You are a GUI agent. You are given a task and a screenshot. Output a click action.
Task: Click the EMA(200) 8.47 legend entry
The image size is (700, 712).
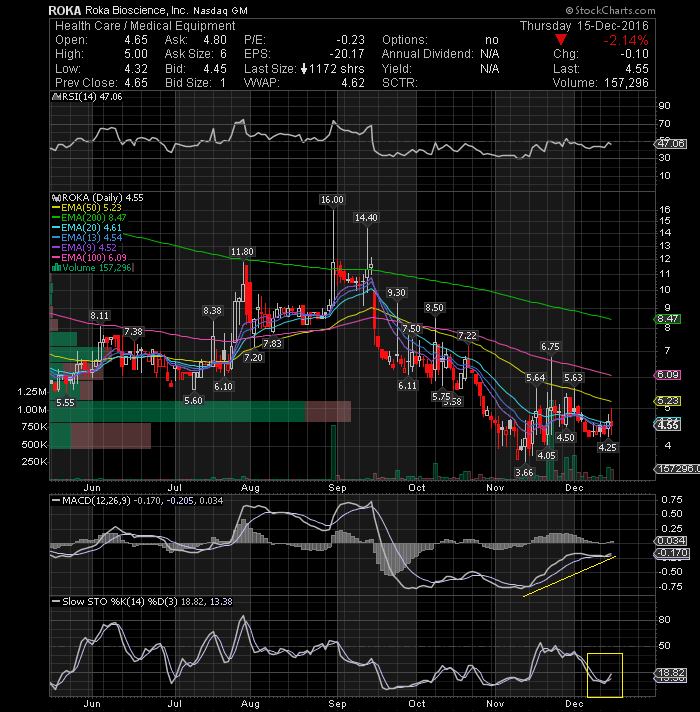tap(89, 218)
